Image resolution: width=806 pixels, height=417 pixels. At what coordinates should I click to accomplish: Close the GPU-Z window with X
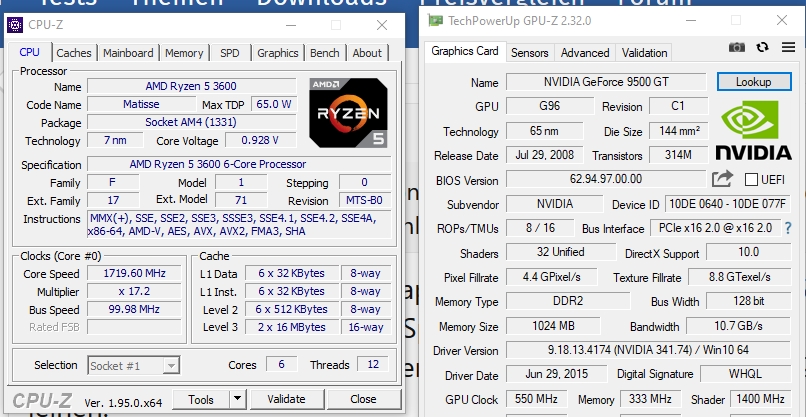click(x=782, y=20)
